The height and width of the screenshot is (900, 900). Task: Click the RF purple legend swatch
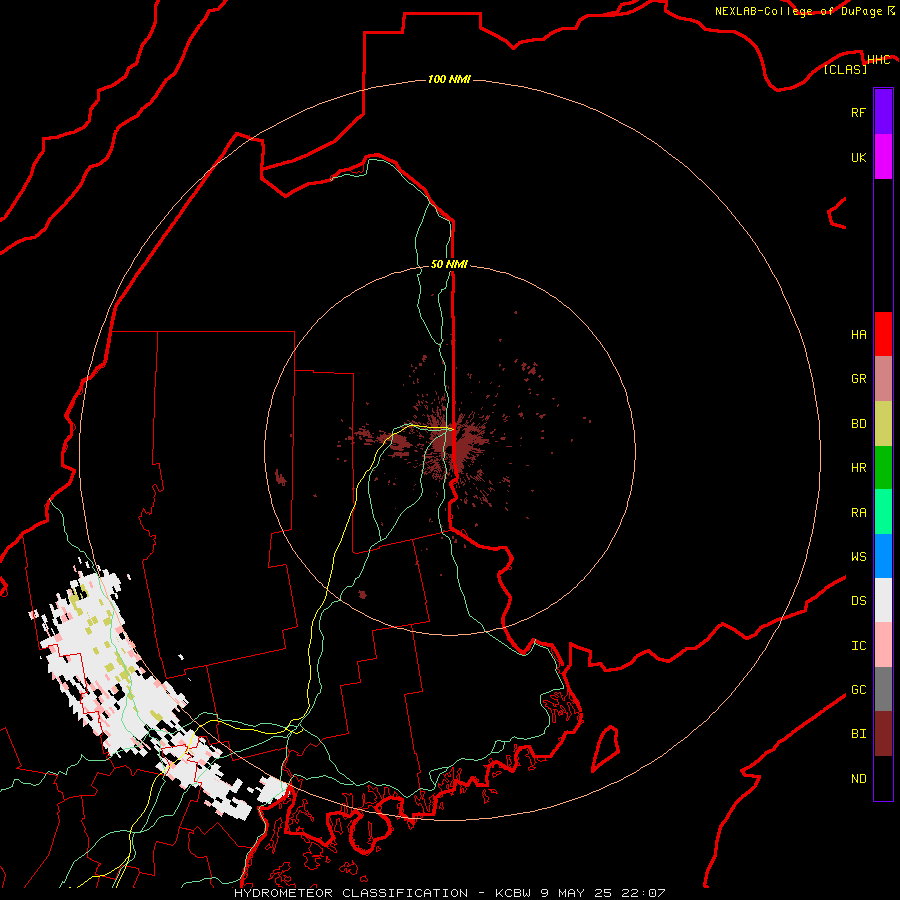883,112
